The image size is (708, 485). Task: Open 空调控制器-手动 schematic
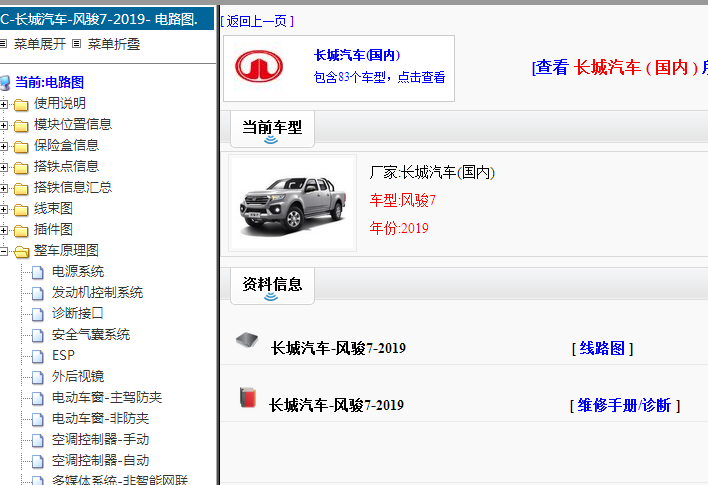pyautogui.click(x=100, y=439)
